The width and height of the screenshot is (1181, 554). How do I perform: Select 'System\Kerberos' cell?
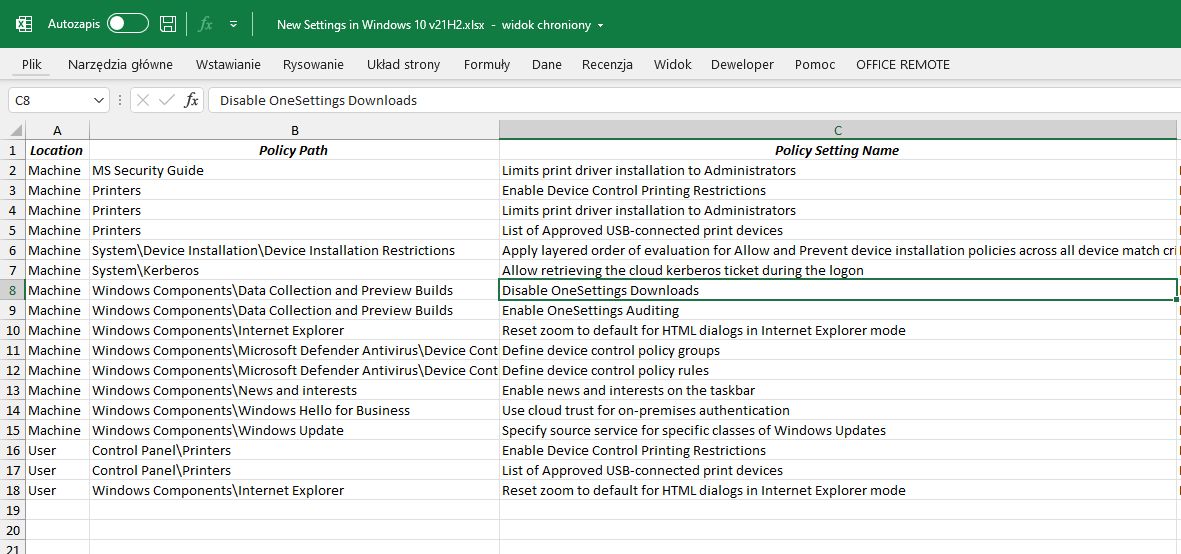tap(294, 270)
